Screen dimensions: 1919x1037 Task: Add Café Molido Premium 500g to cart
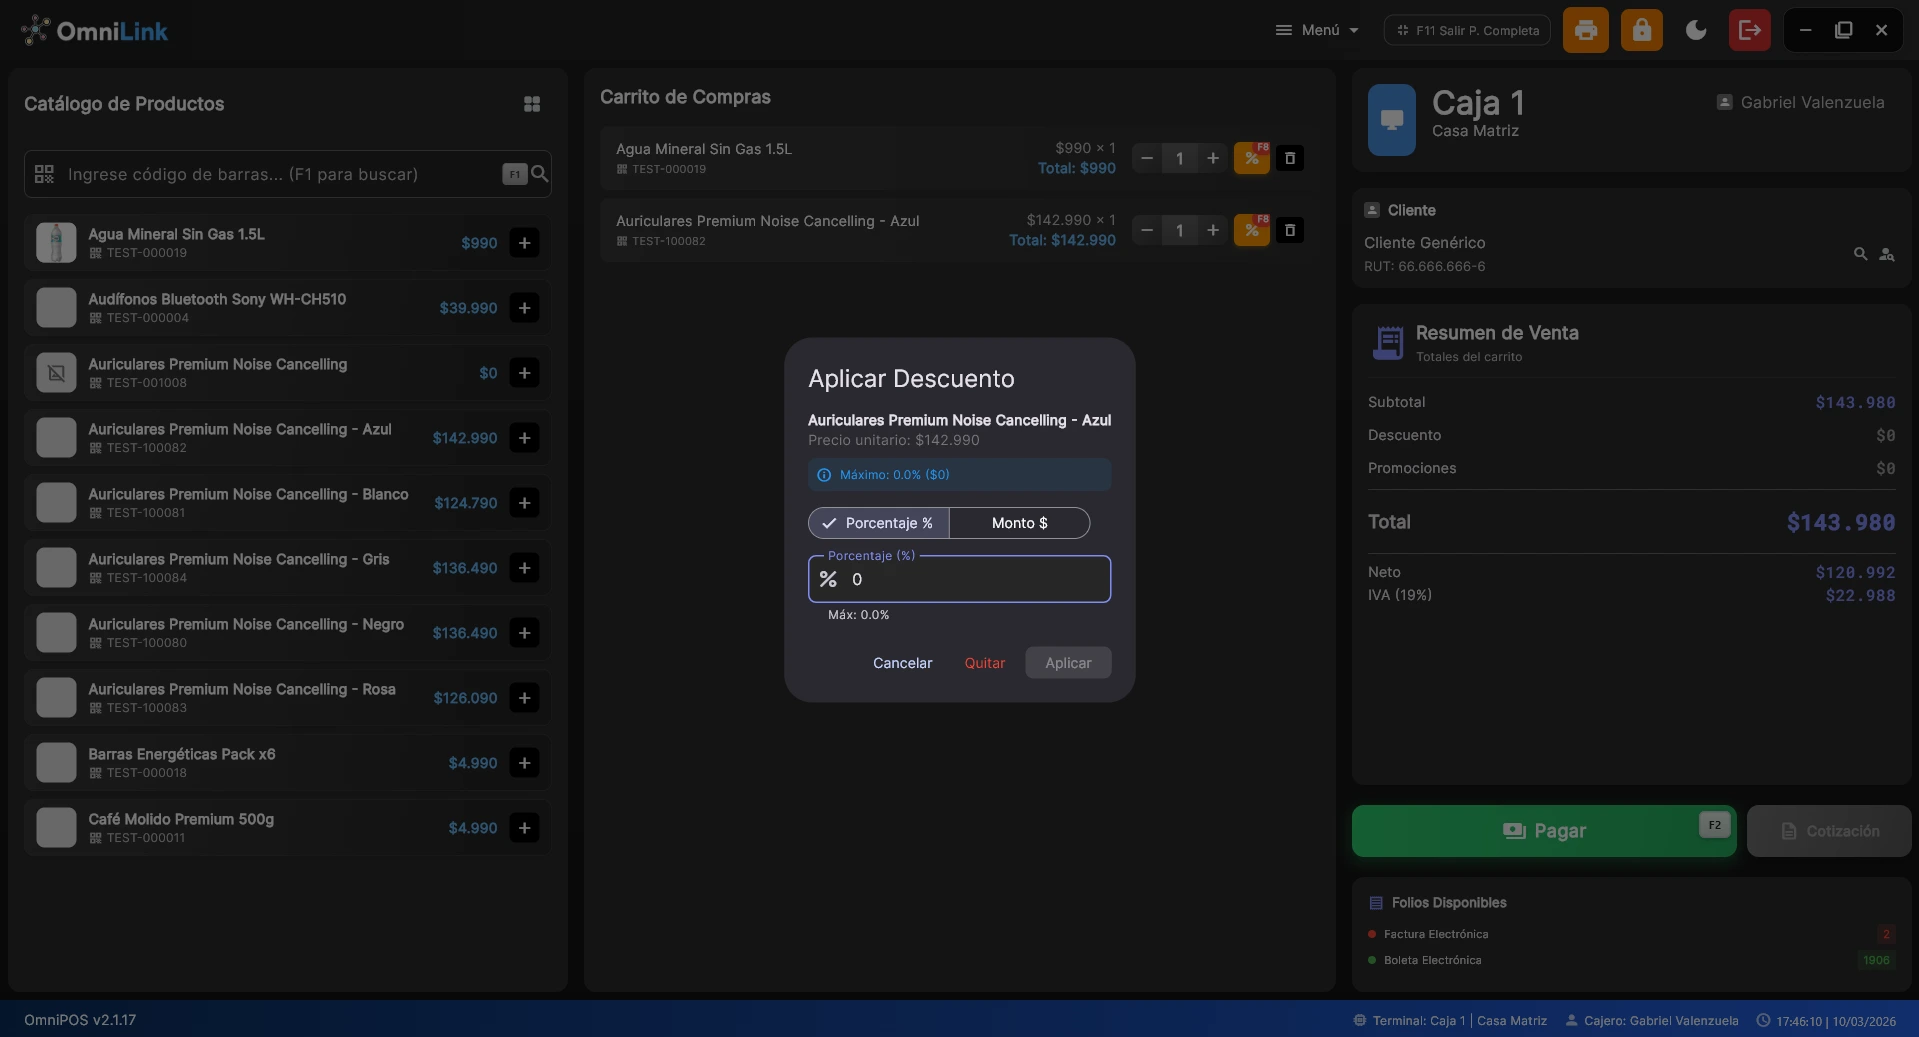(524, 828)
